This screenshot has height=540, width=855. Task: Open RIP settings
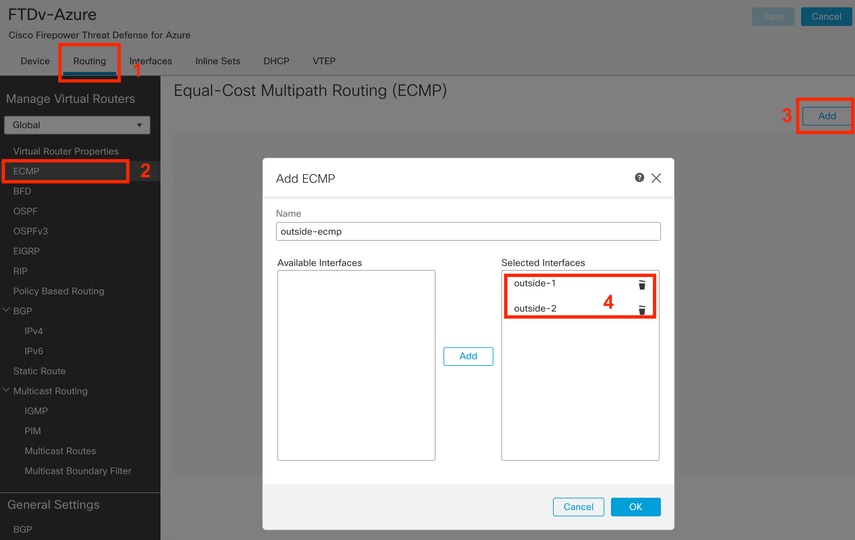20,271
